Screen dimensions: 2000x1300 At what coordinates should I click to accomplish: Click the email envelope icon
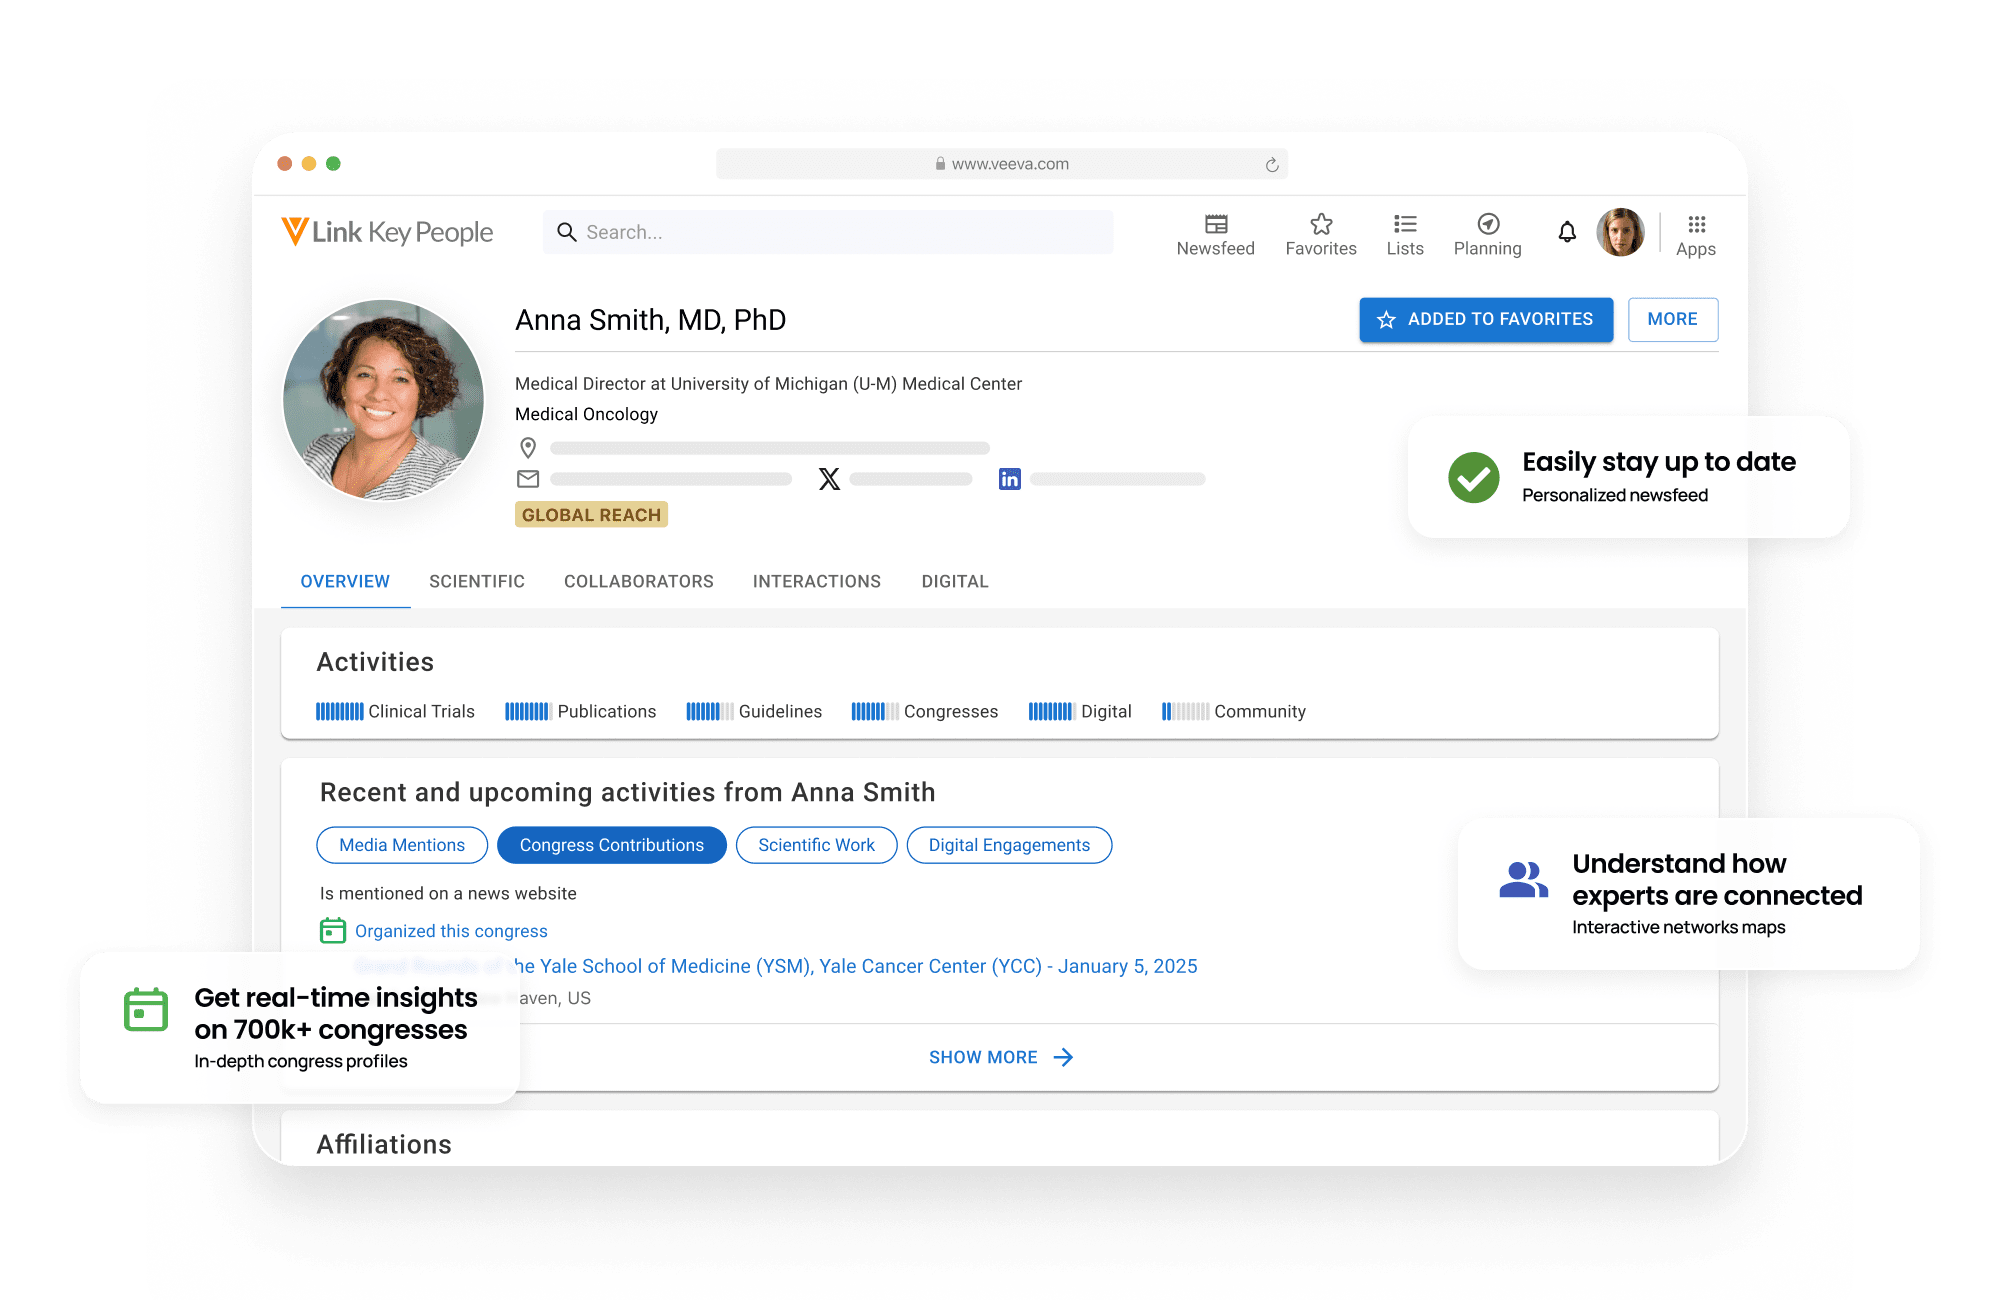coord(528,479)
